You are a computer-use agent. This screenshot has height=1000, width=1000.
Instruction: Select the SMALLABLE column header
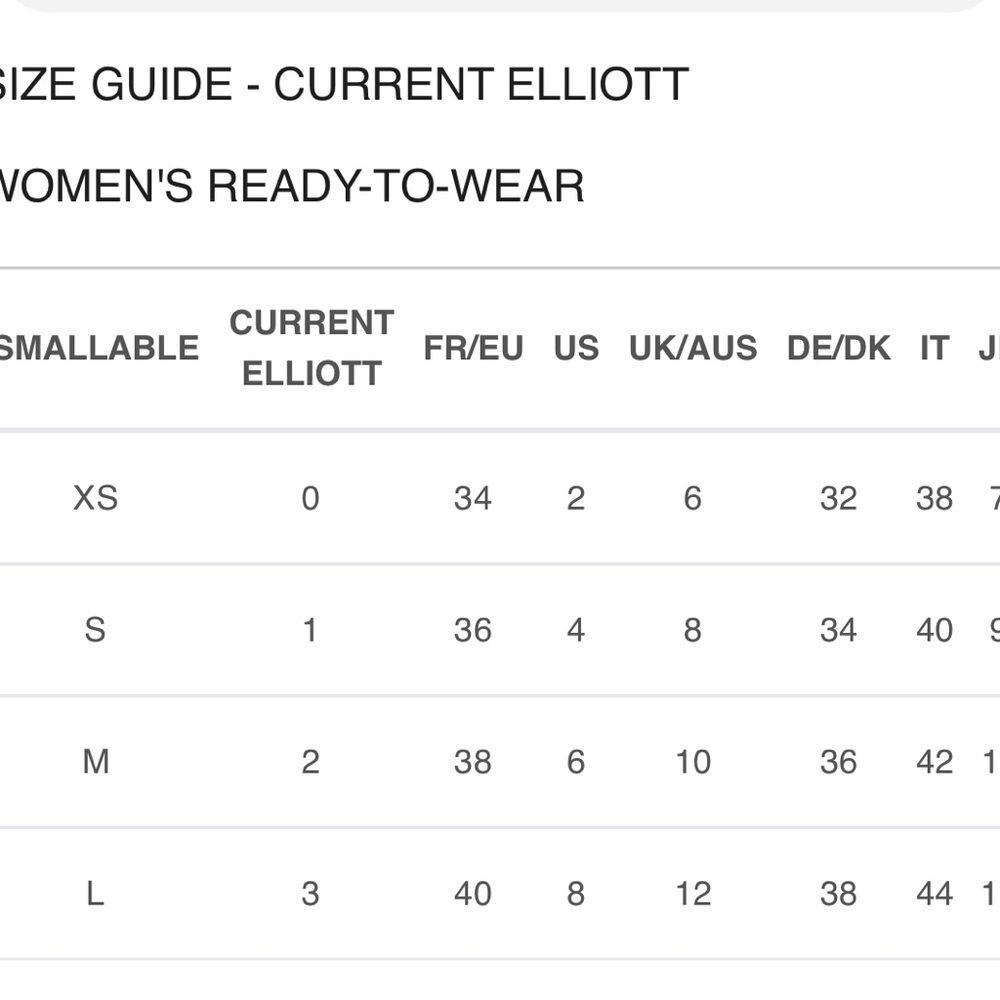pyautogui.click(x=97, y=348)
